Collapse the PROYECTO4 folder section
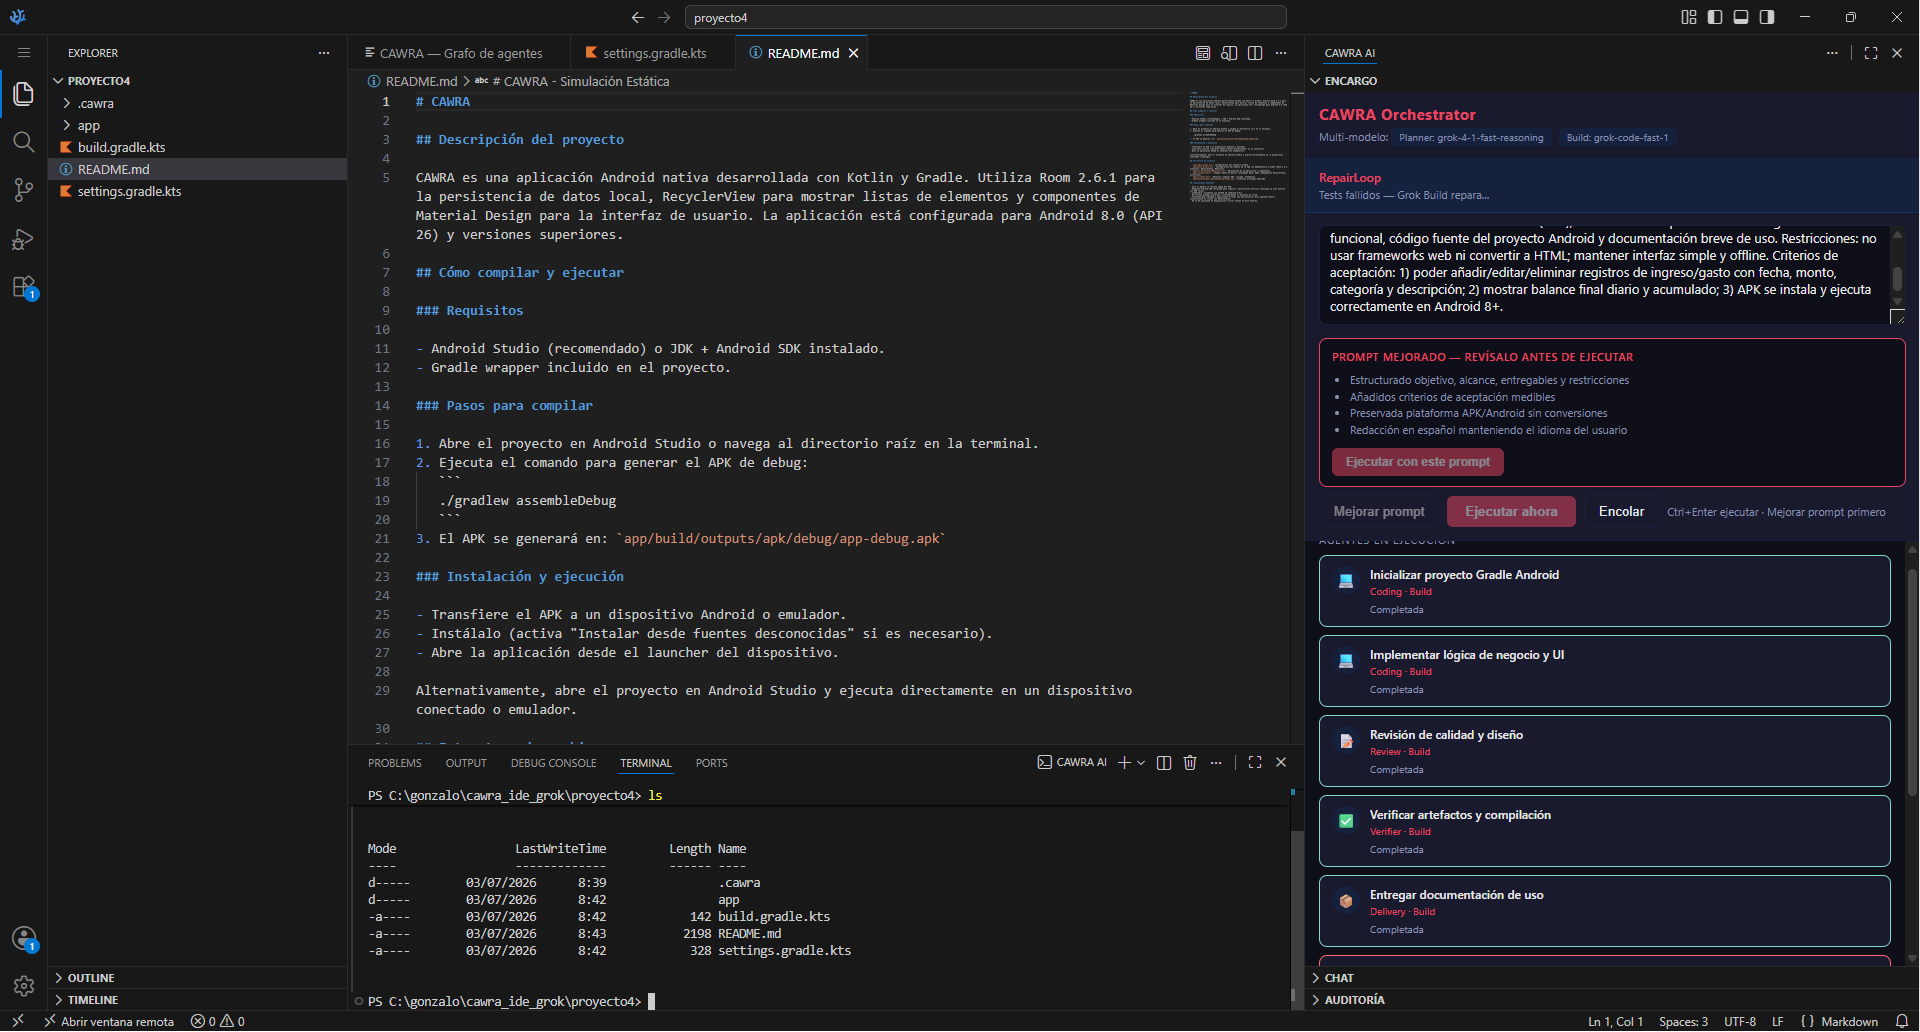The width and height of the screenshot is (1920, 1032). click(x=198, y=81)
